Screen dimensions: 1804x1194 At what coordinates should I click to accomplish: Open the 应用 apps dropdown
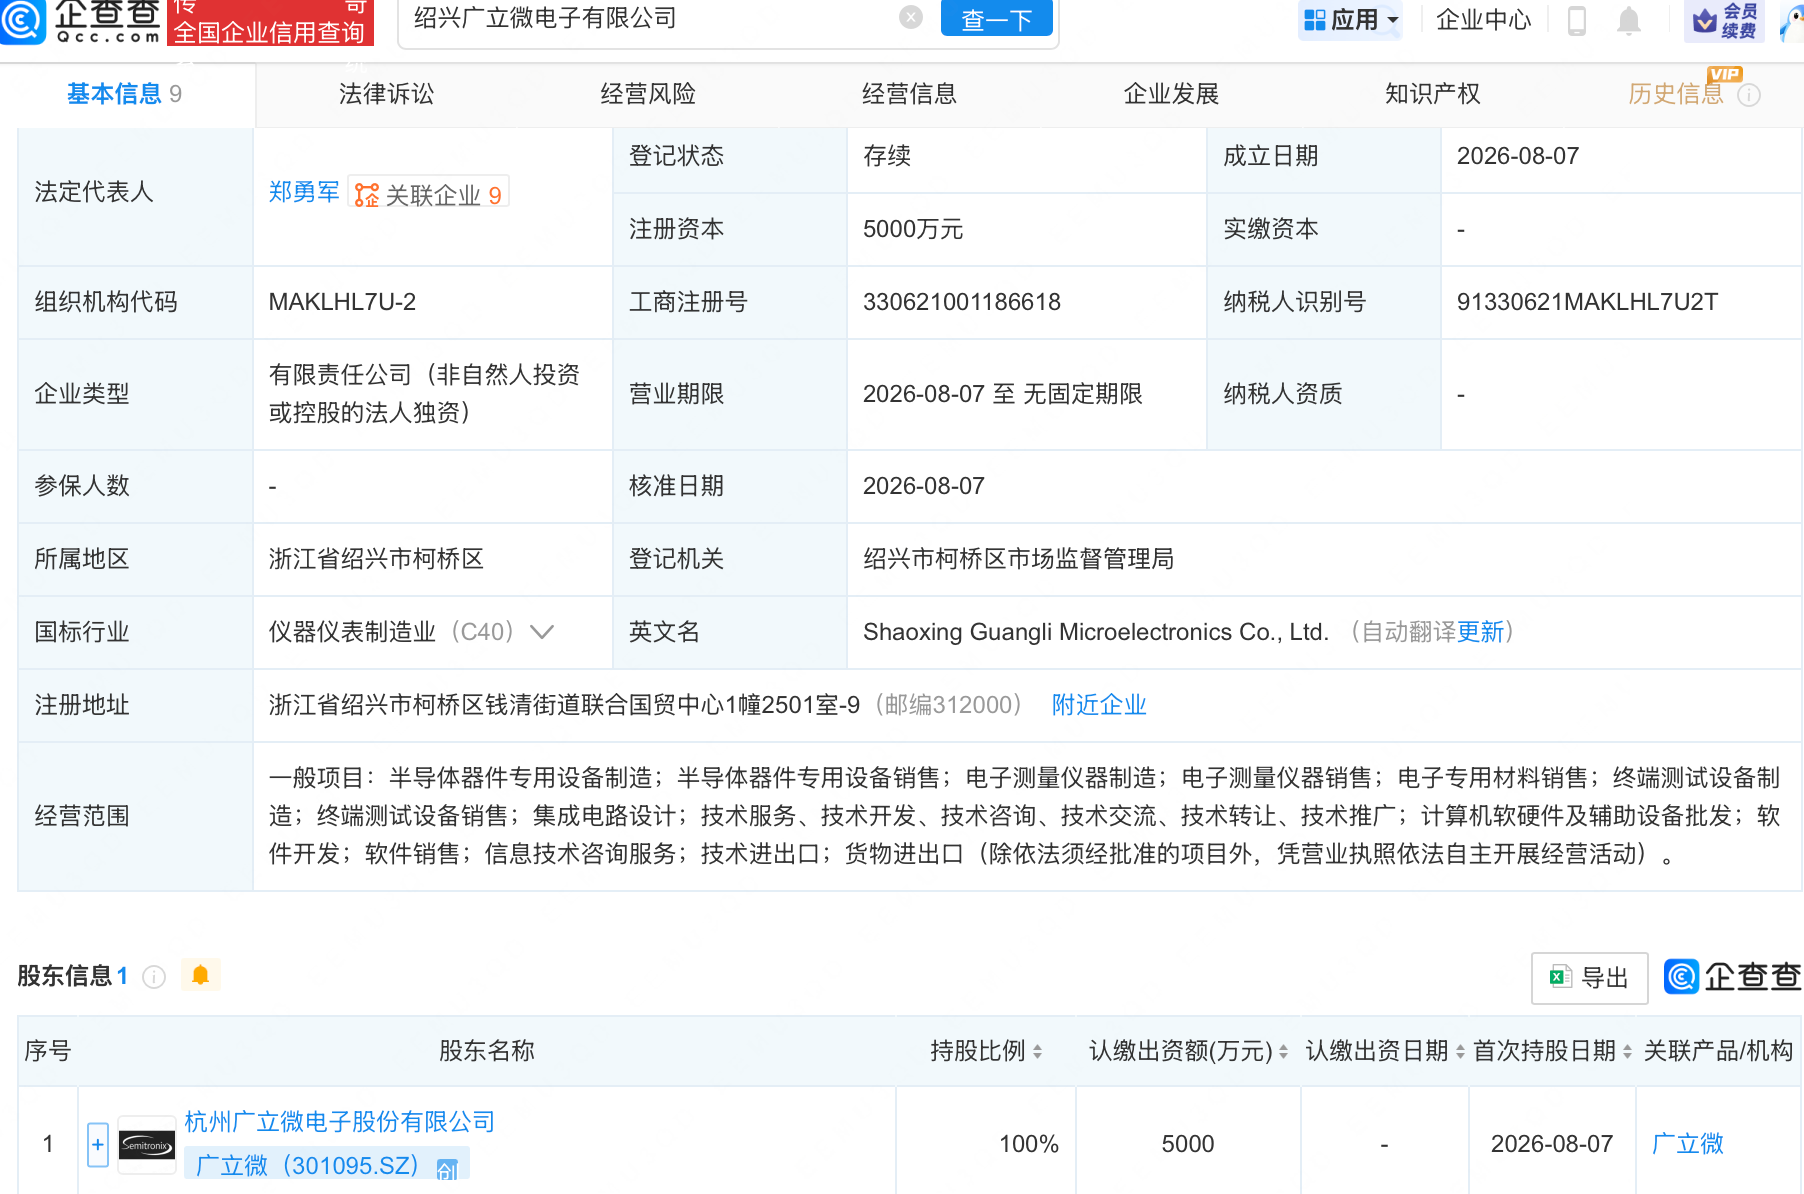[x=1350, y=20]
